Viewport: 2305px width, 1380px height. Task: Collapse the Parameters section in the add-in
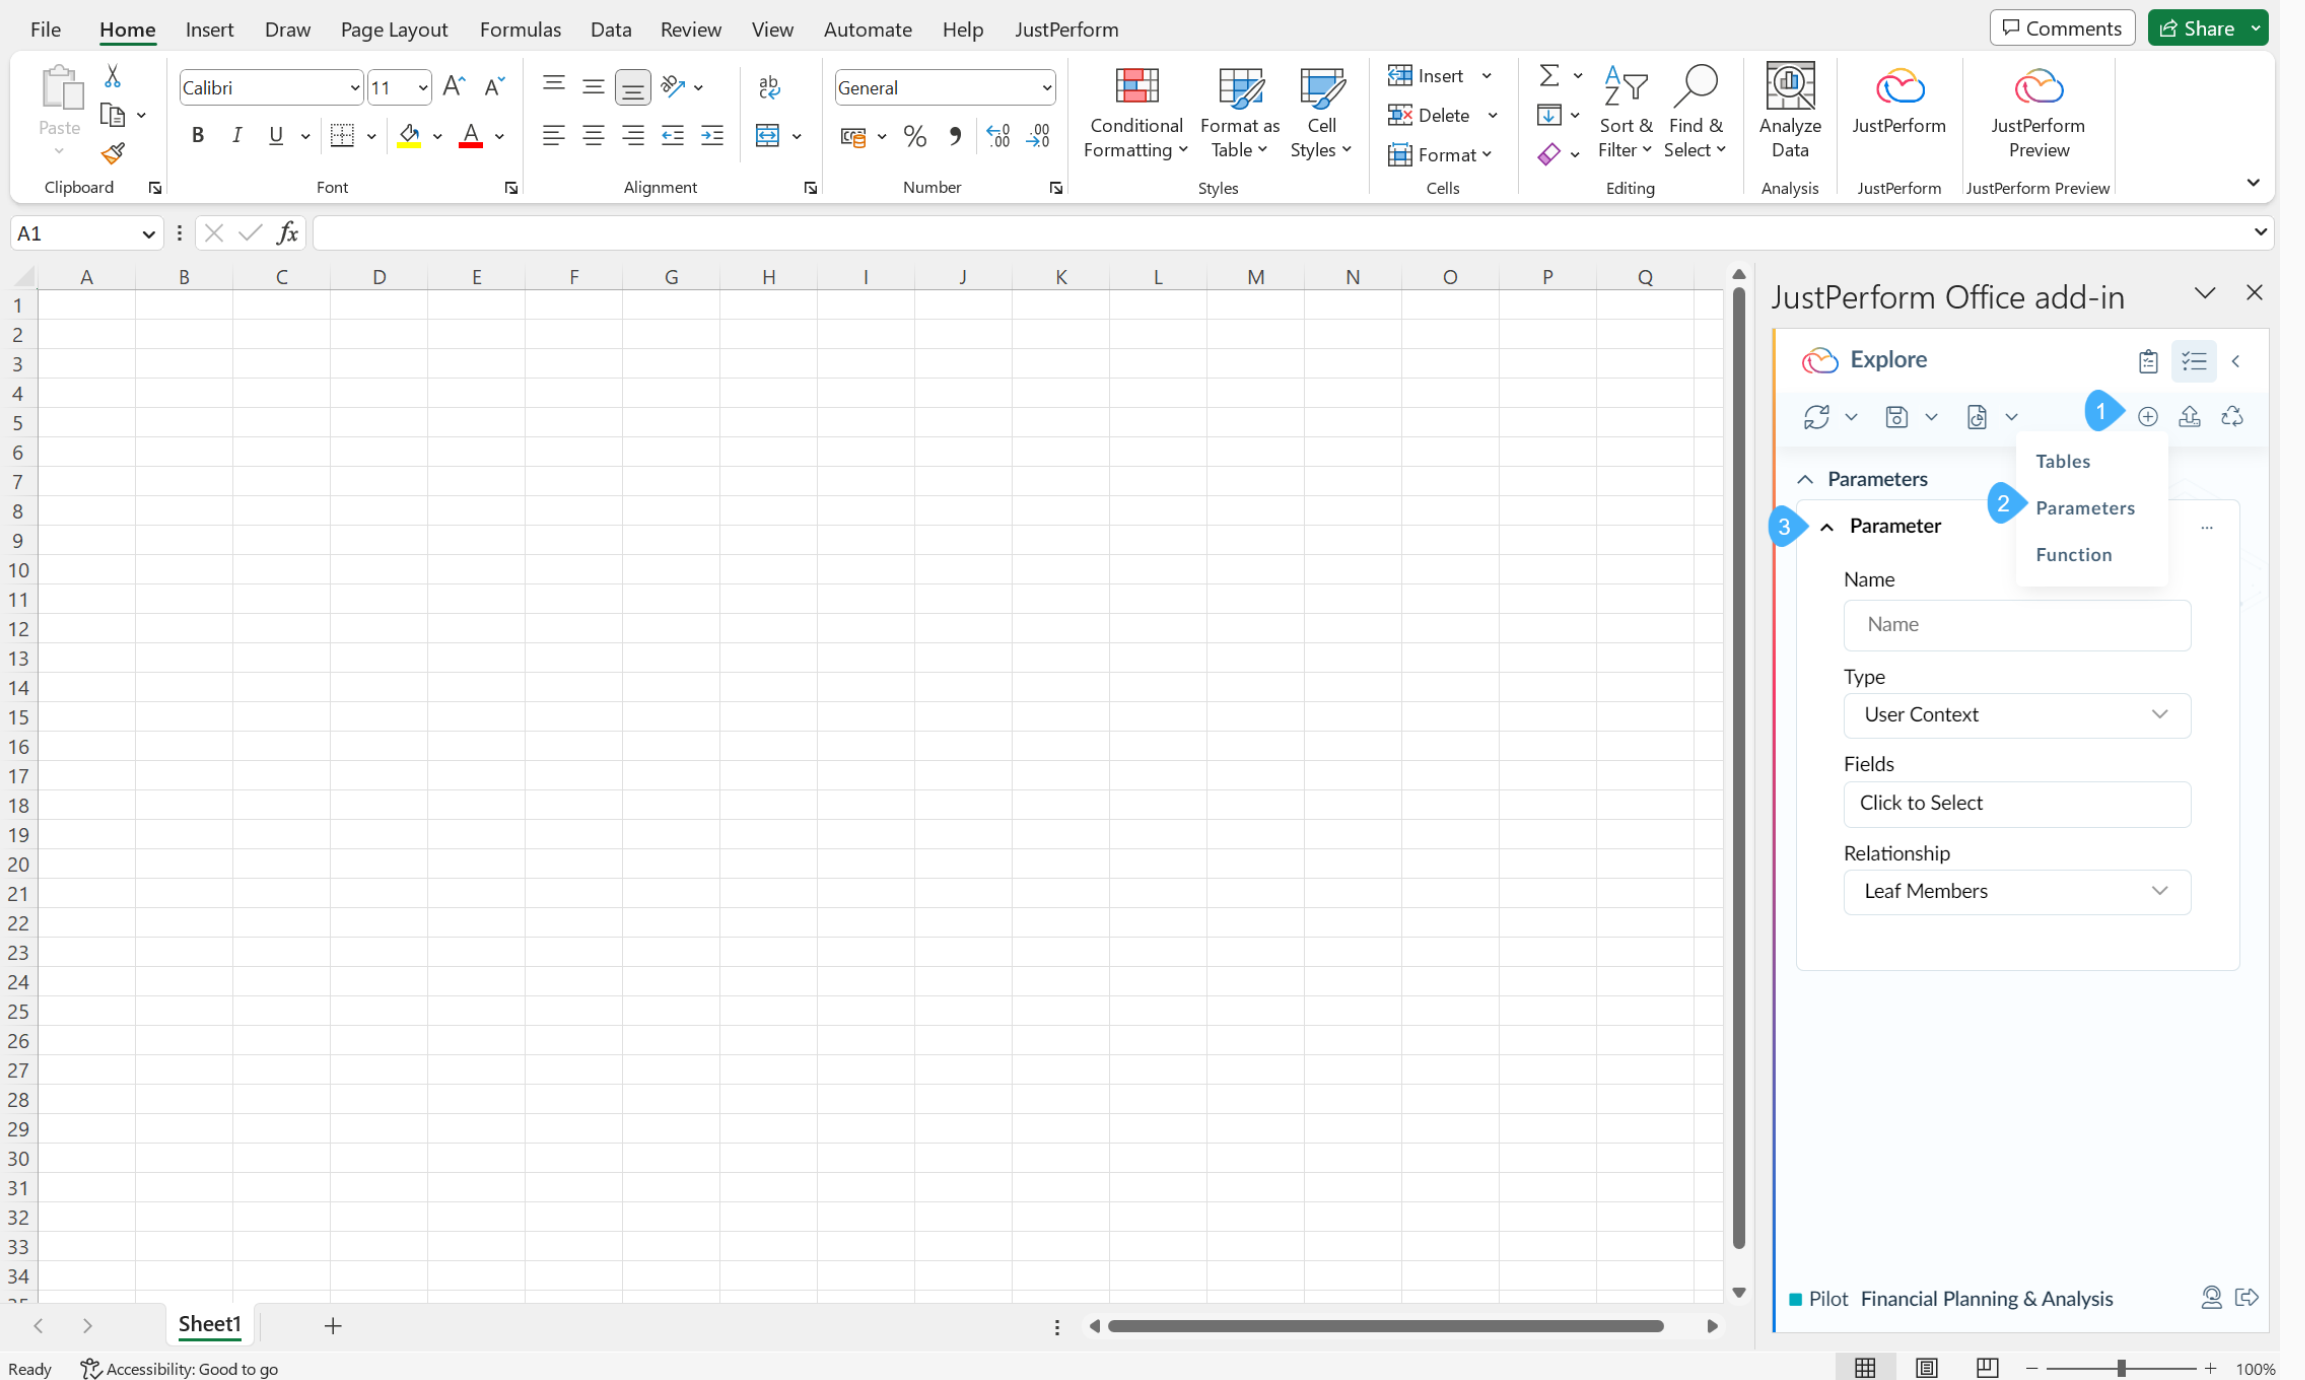(x=1806, y=478)
